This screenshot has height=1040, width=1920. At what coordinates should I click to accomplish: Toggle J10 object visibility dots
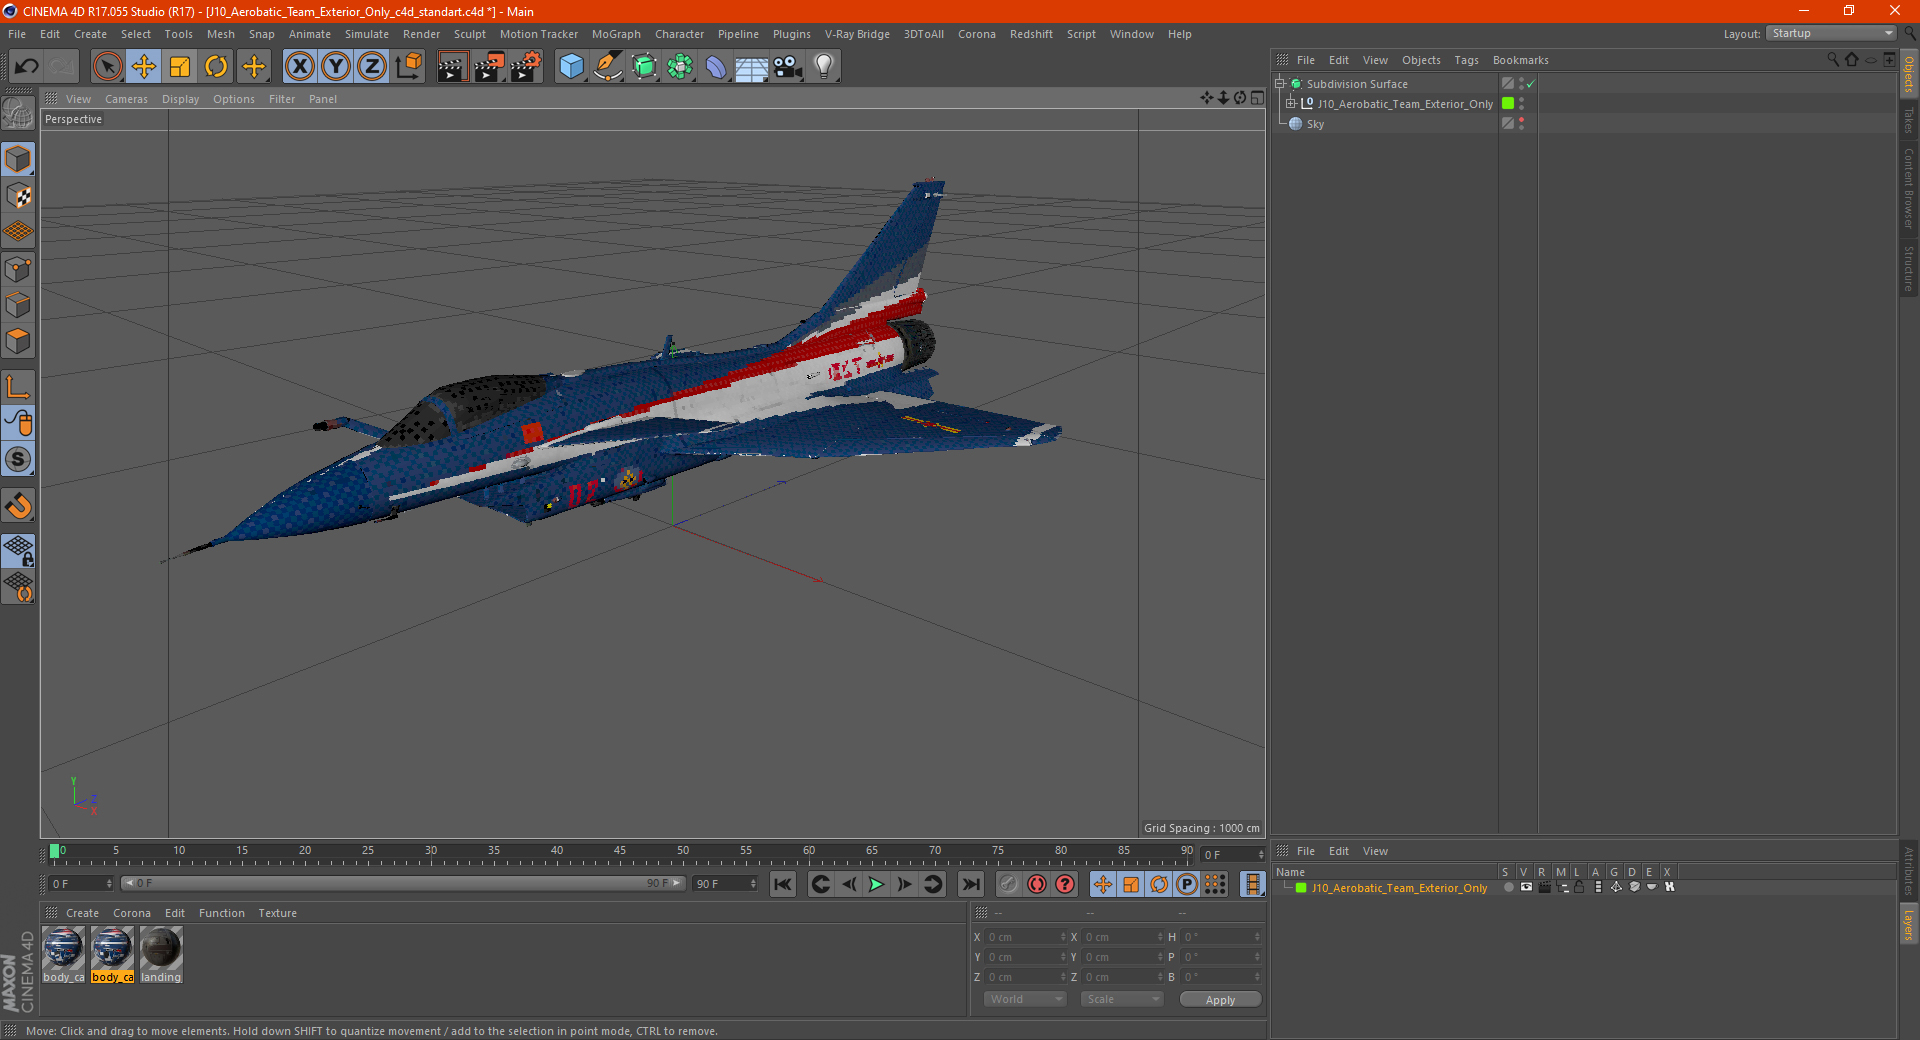click(1521, 103)
